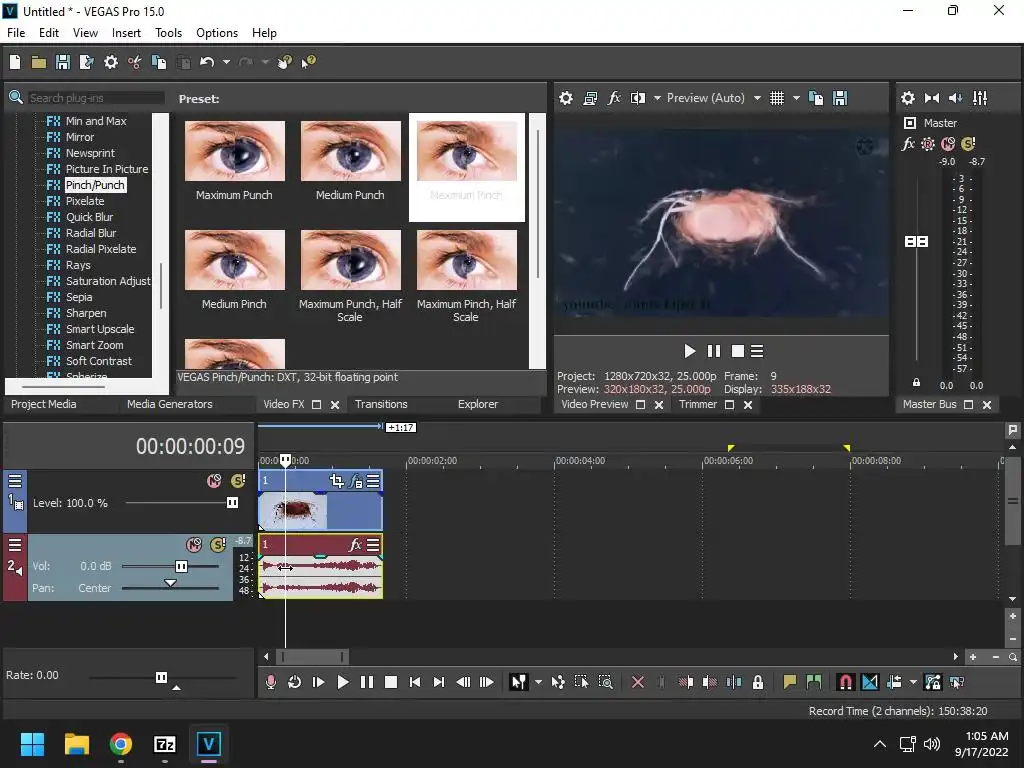Adjust video track Level slider
This screenshot has width=1024, height=768.
tap(232, 503)
